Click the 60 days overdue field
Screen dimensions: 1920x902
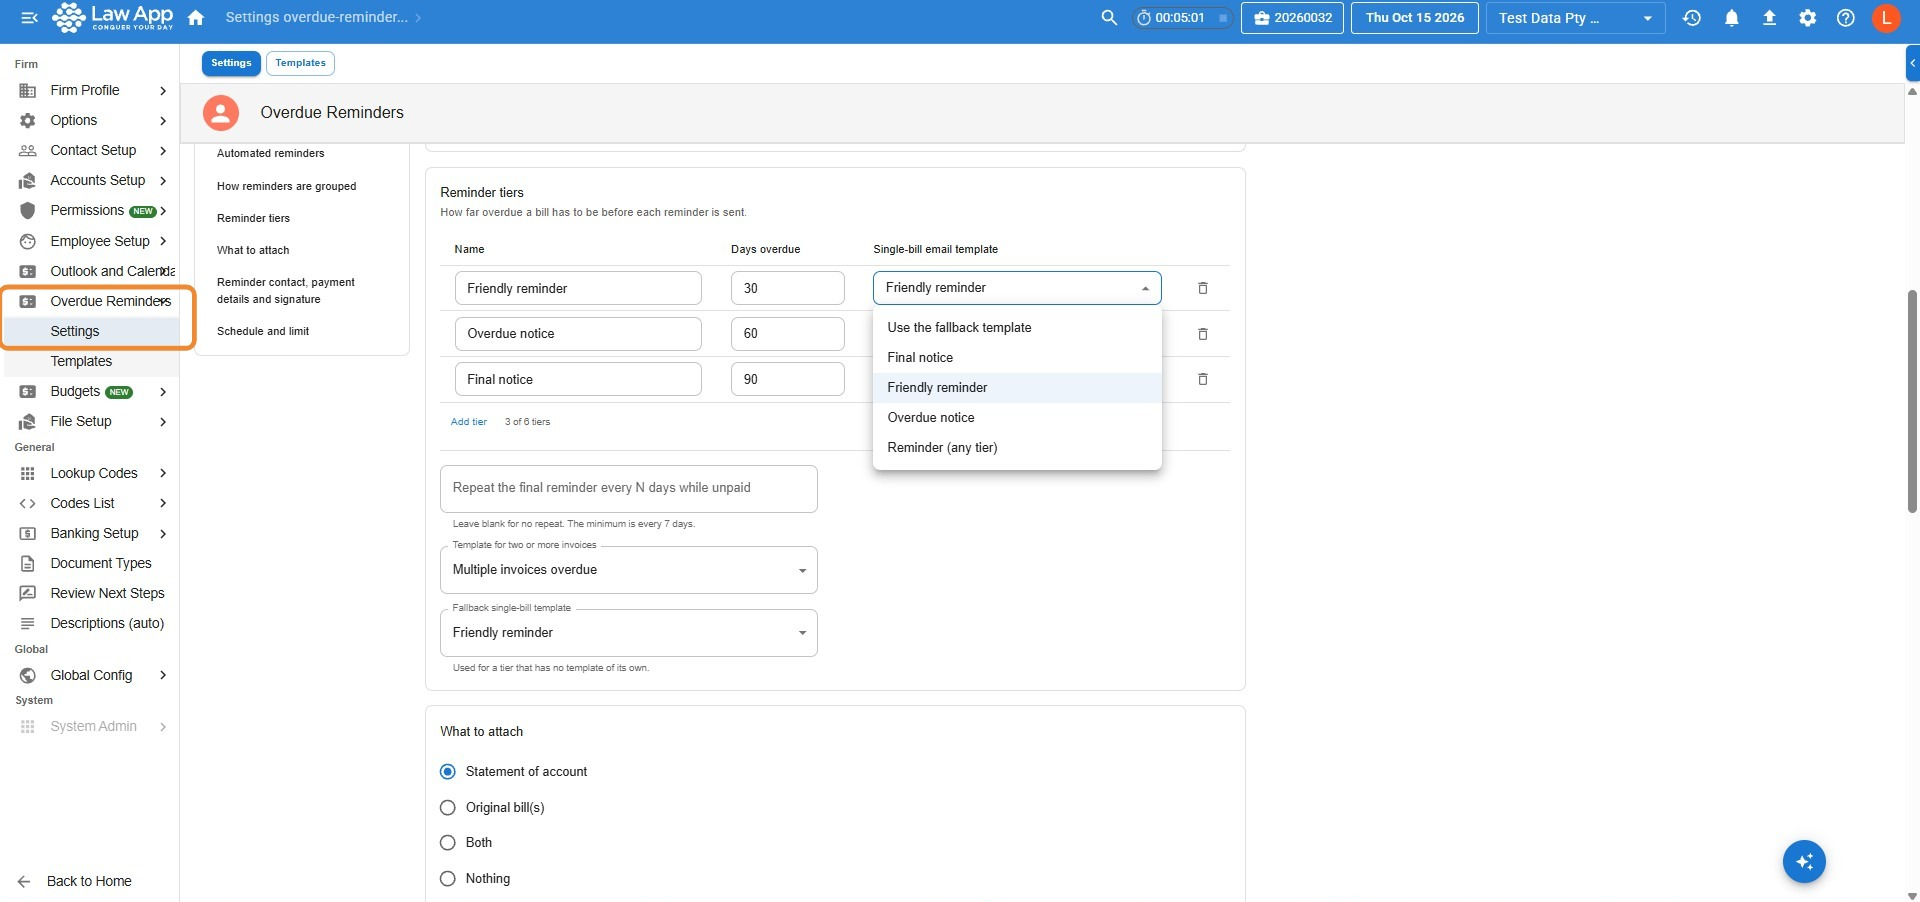point(788,334)
